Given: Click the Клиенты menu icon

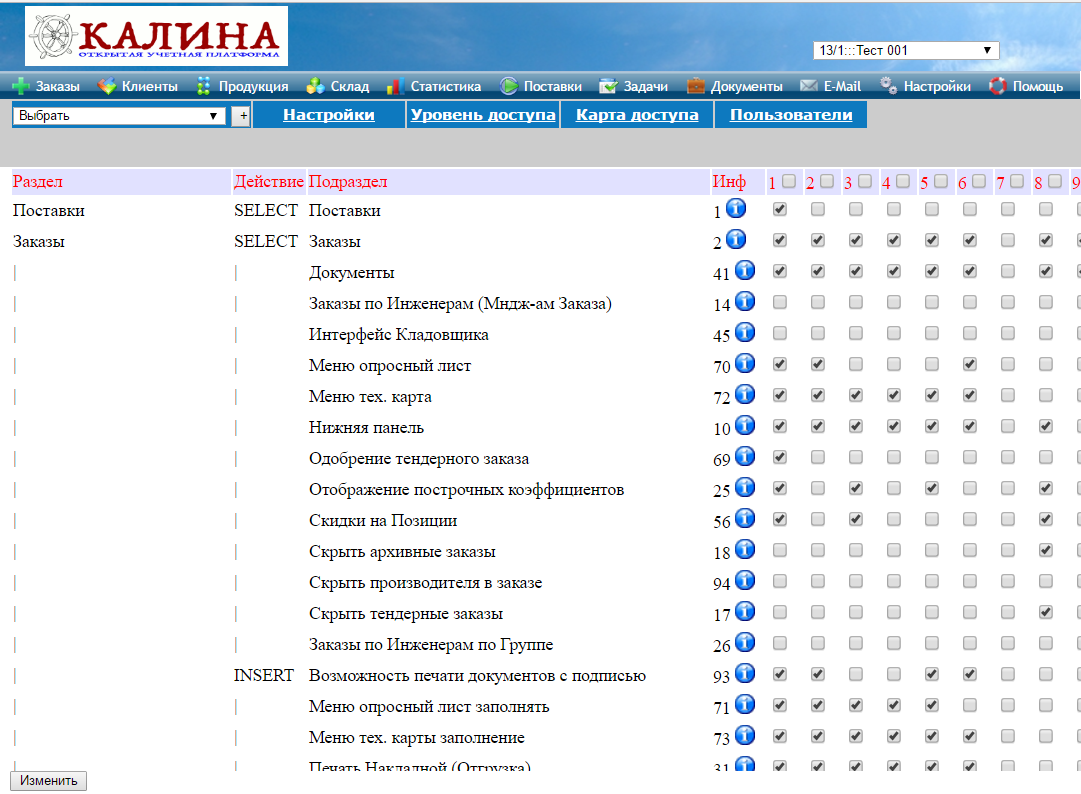Looking at the screenshot, I should [x=107, y=86].
